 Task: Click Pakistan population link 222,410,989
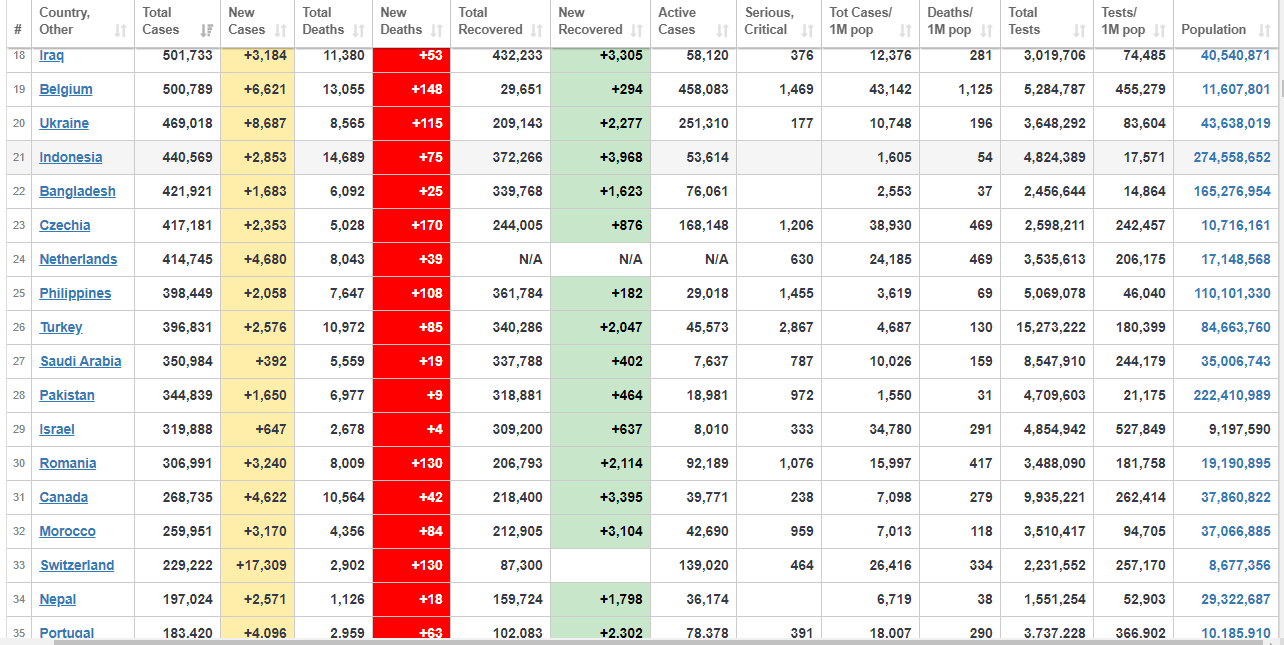tap(1232, 395)
